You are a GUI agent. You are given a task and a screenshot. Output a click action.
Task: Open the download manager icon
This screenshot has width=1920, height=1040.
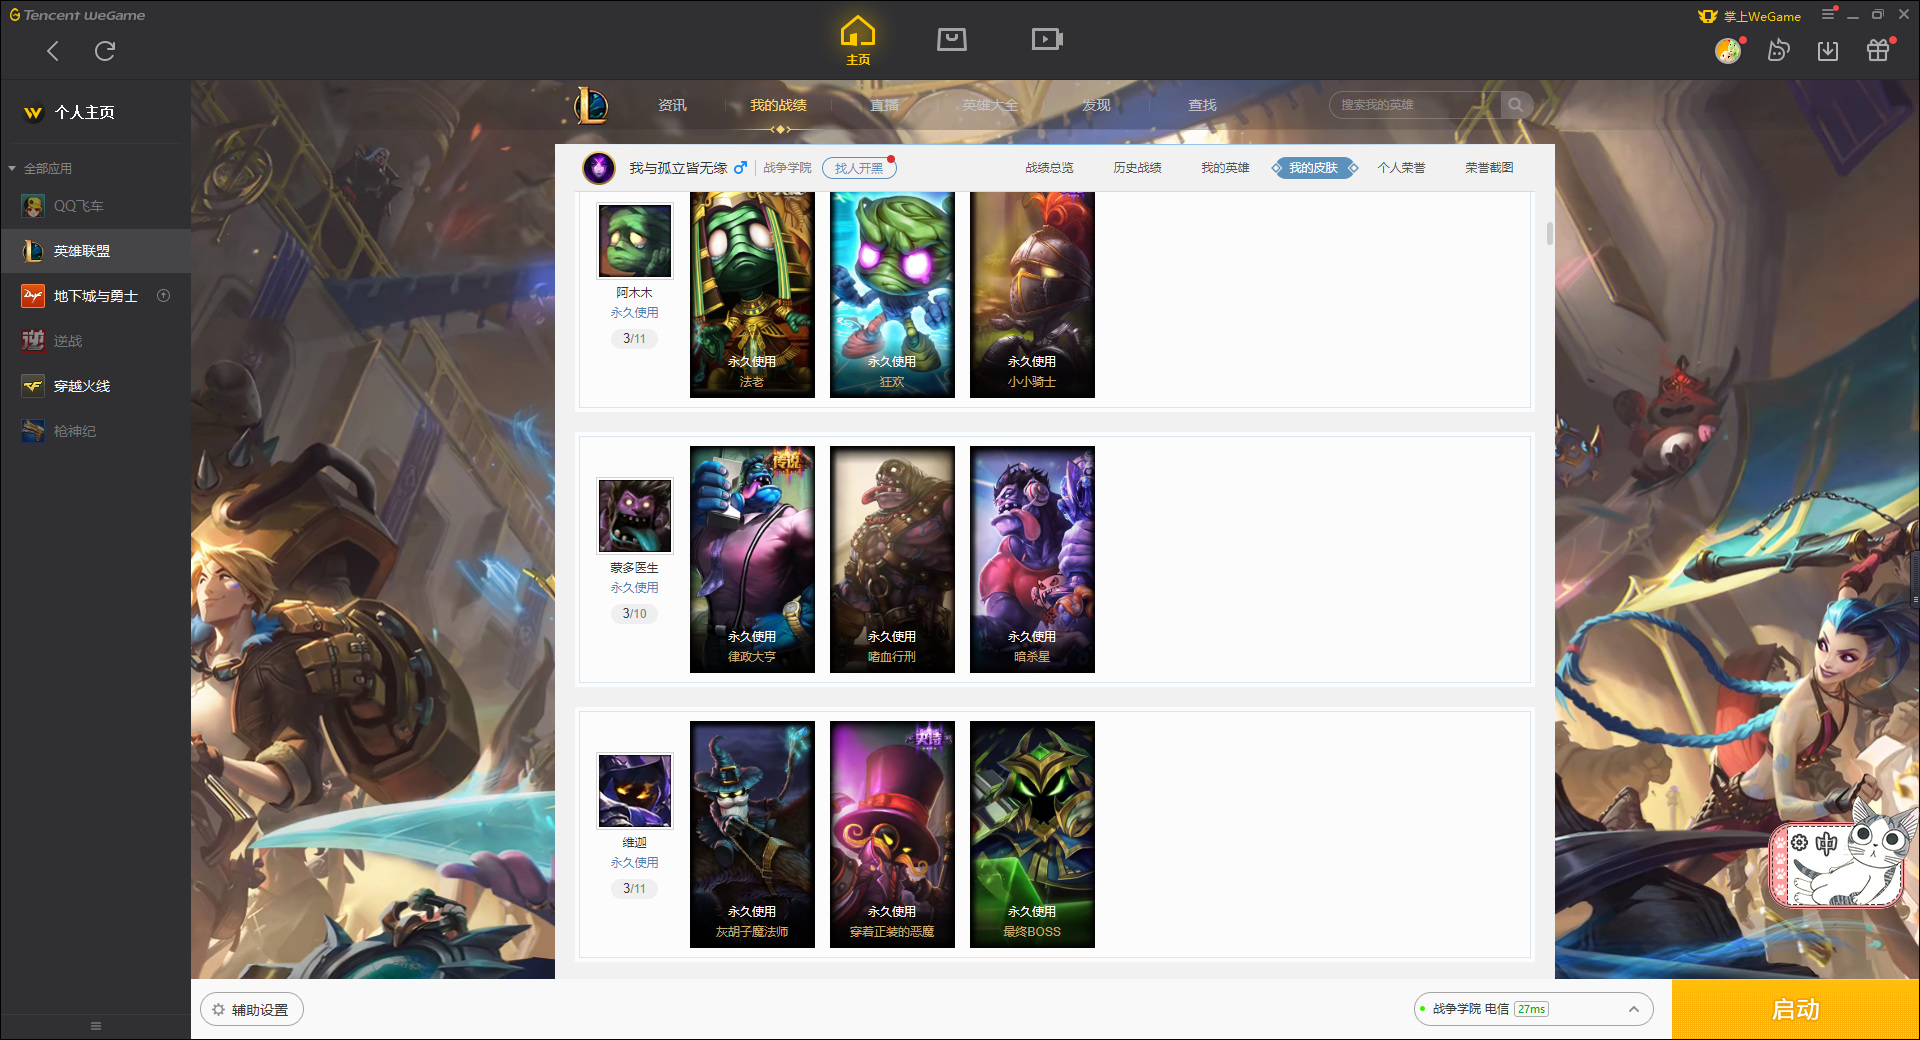pyautogui.click(x=1828, y=50)
